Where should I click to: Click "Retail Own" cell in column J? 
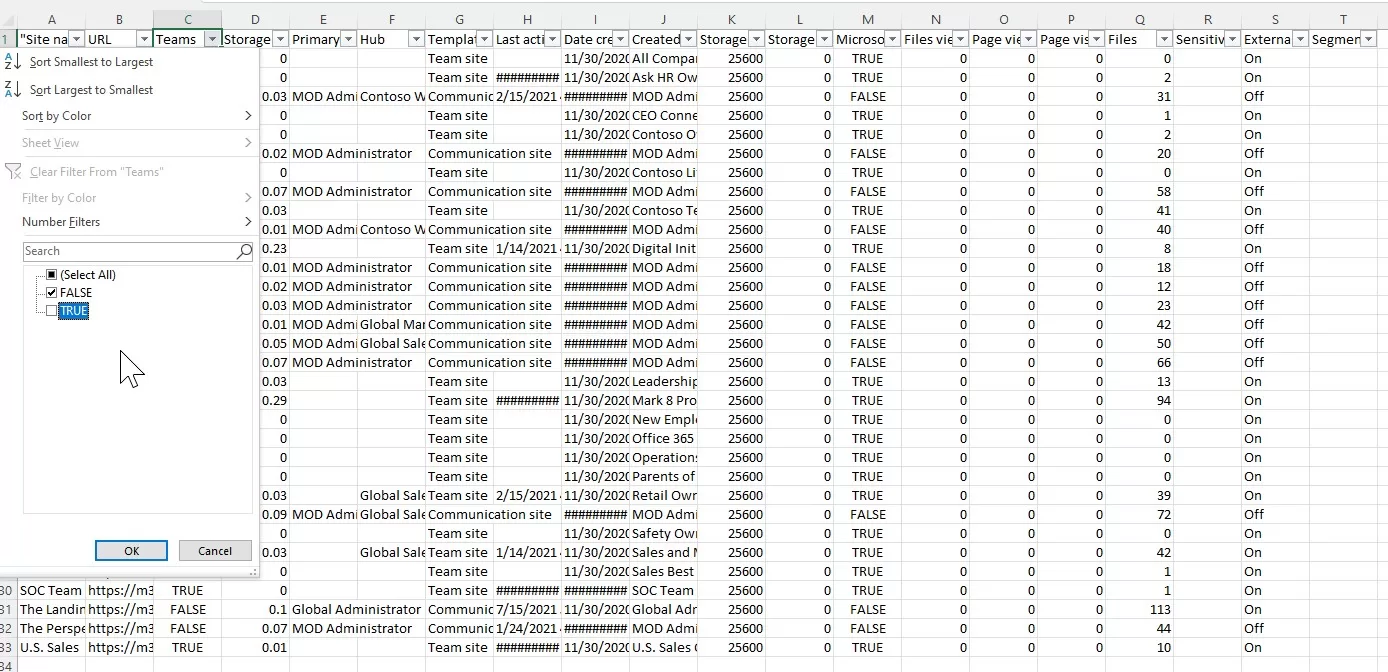pyautogui.click(x=663, y=495)
